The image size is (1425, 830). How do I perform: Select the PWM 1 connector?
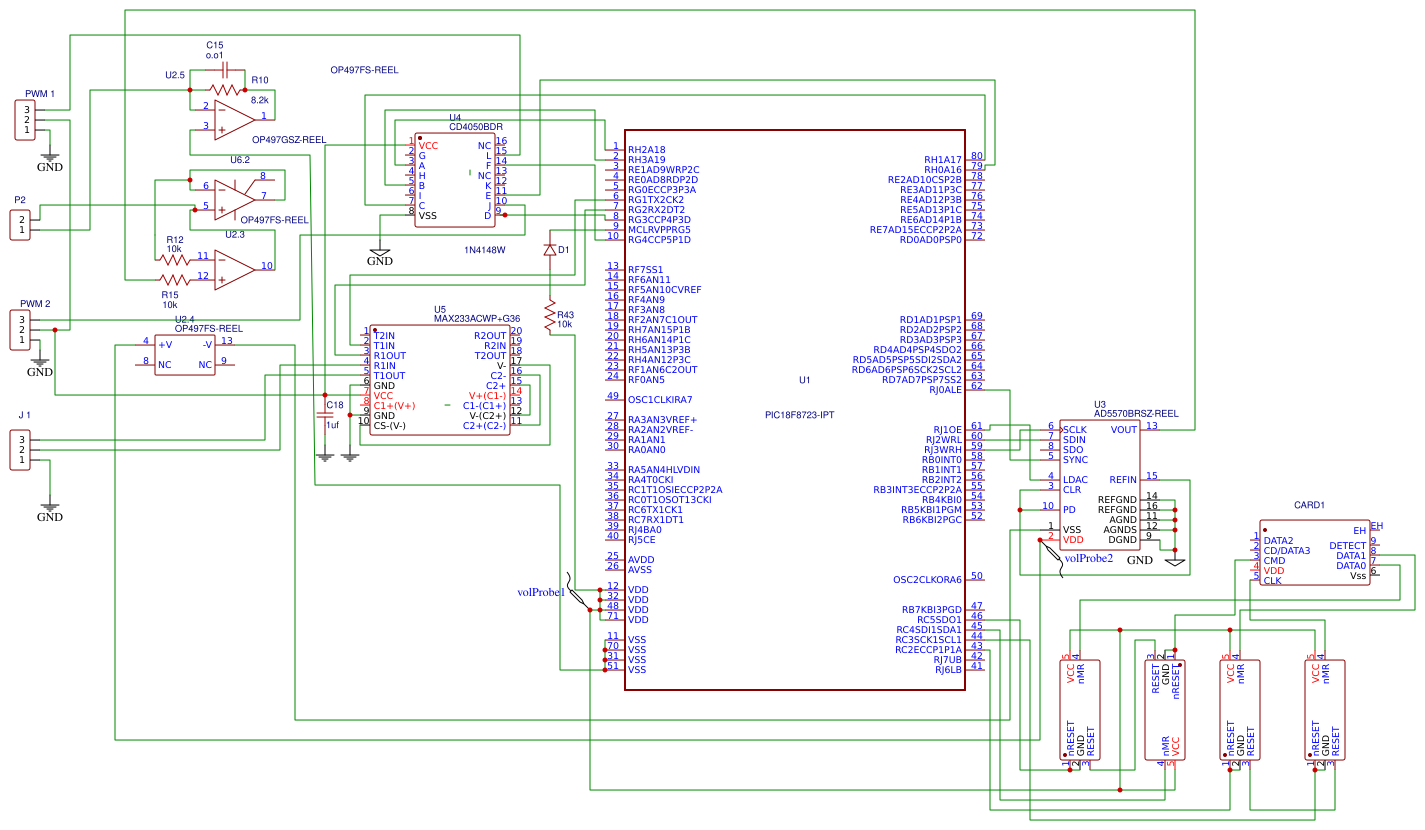click(27, 120)
